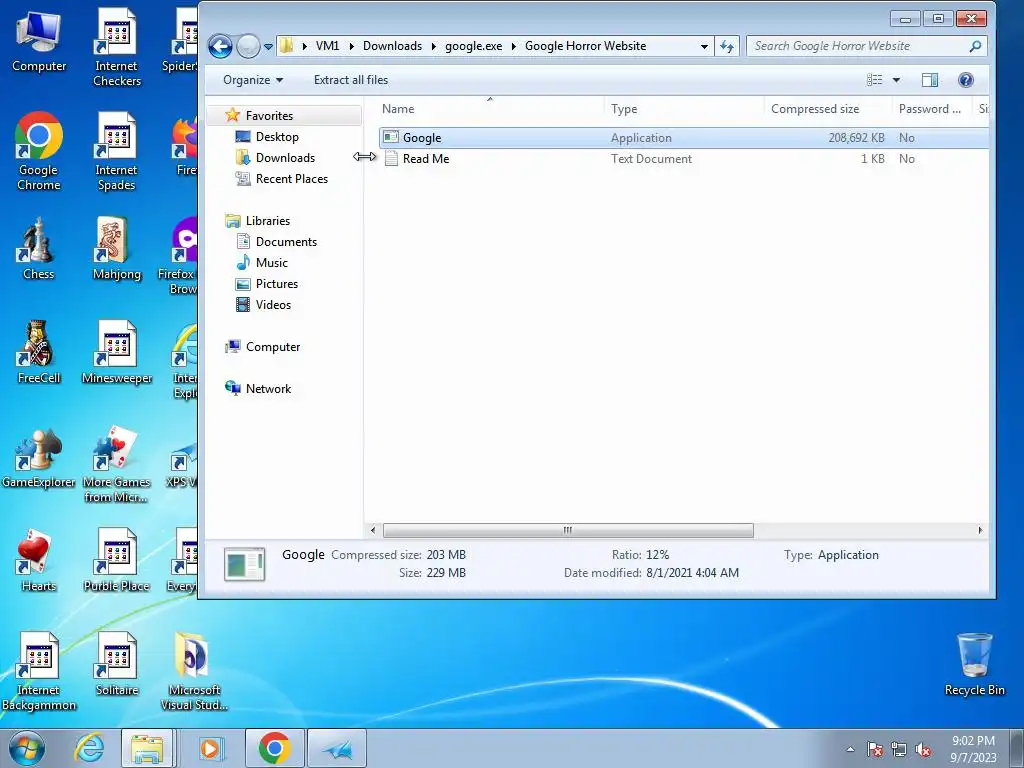Open the recent pages dropdown arrow

pos(268,47)
